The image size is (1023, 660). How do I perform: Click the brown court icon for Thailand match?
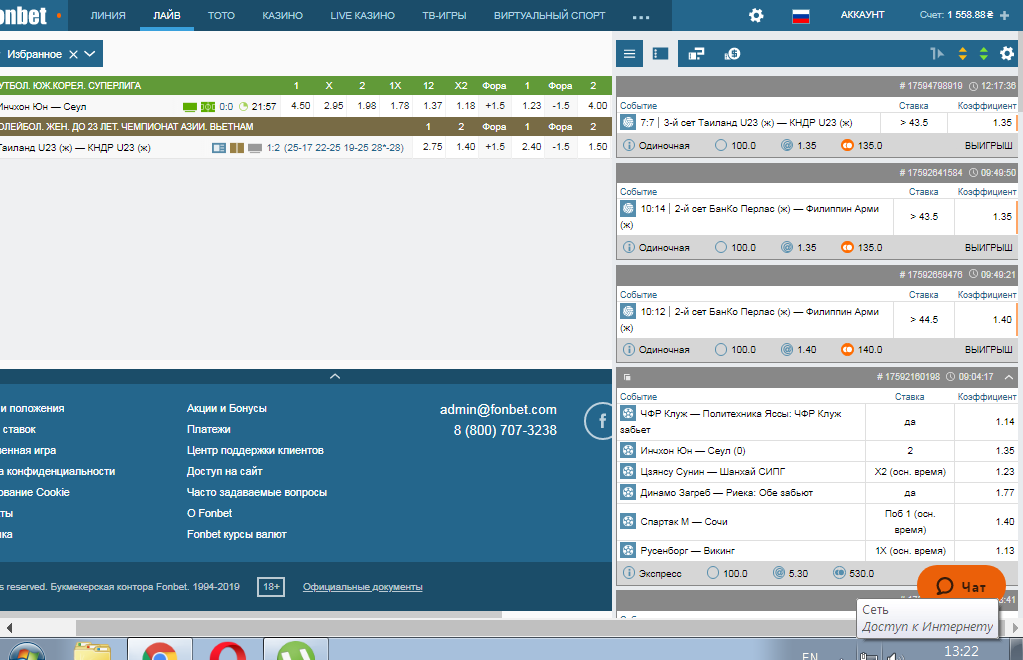point(237,148)
